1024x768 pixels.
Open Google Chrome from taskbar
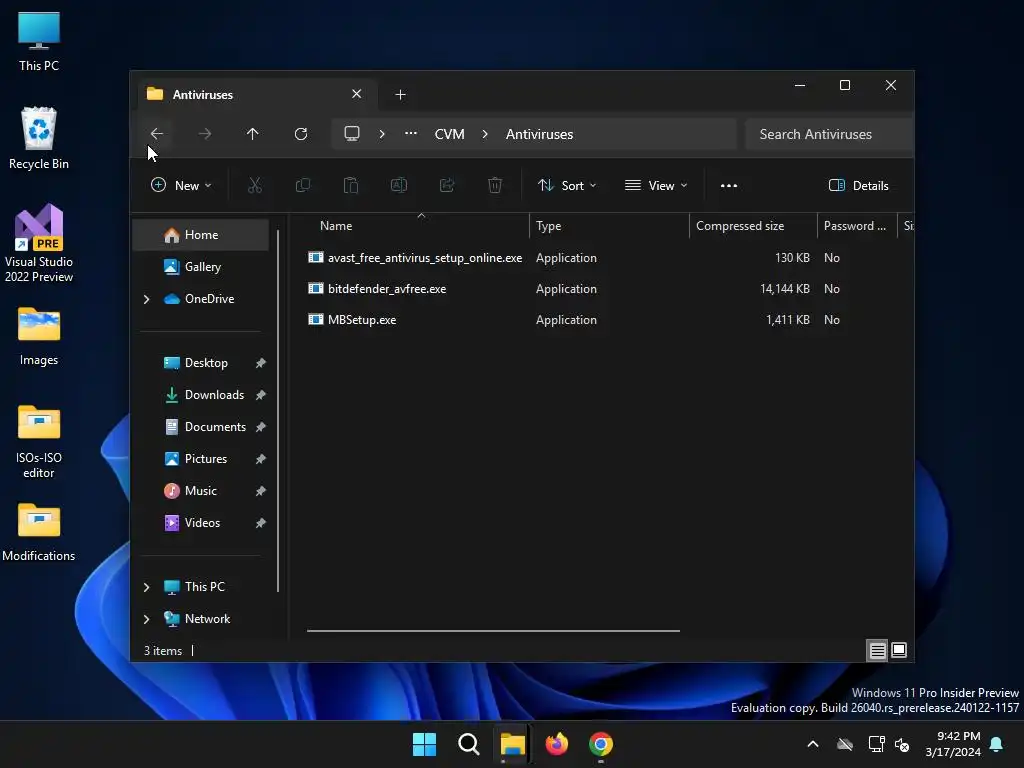(x=601, y=744)
